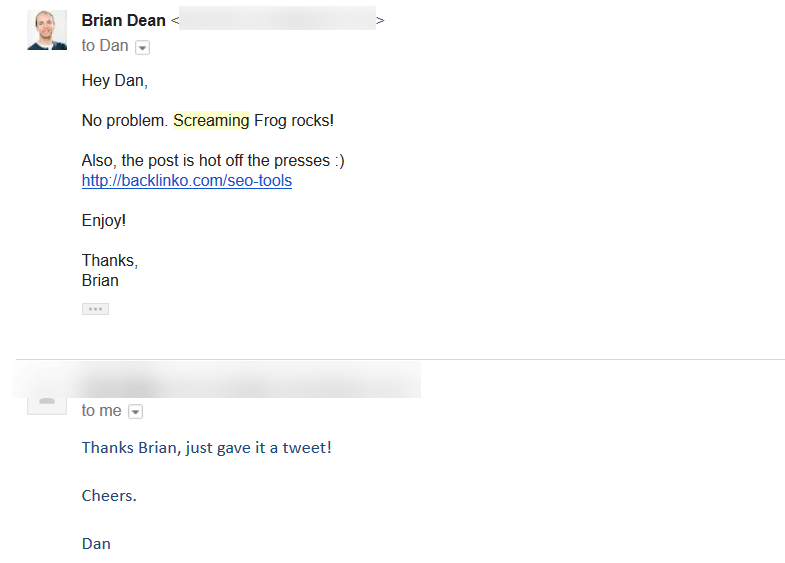Expand details arrow next to "to me"
Viewport: 785px width, 563px height.
point(135,412)
